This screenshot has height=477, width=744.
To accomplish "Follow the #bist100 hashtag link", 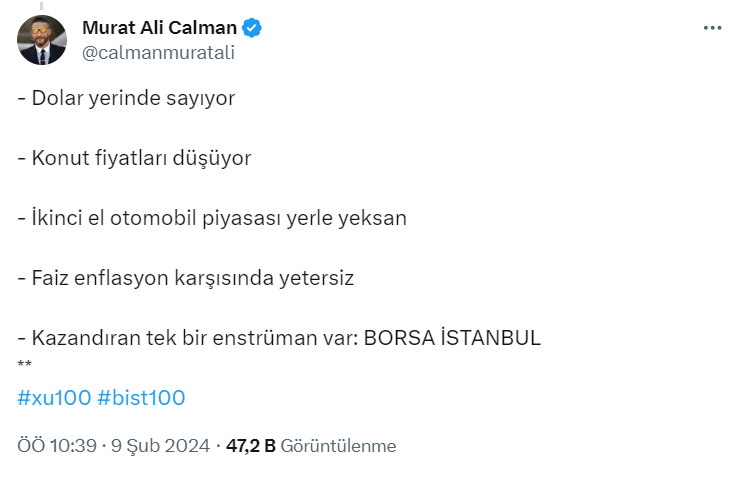I will pyautogui.click(x=141, y=398).
